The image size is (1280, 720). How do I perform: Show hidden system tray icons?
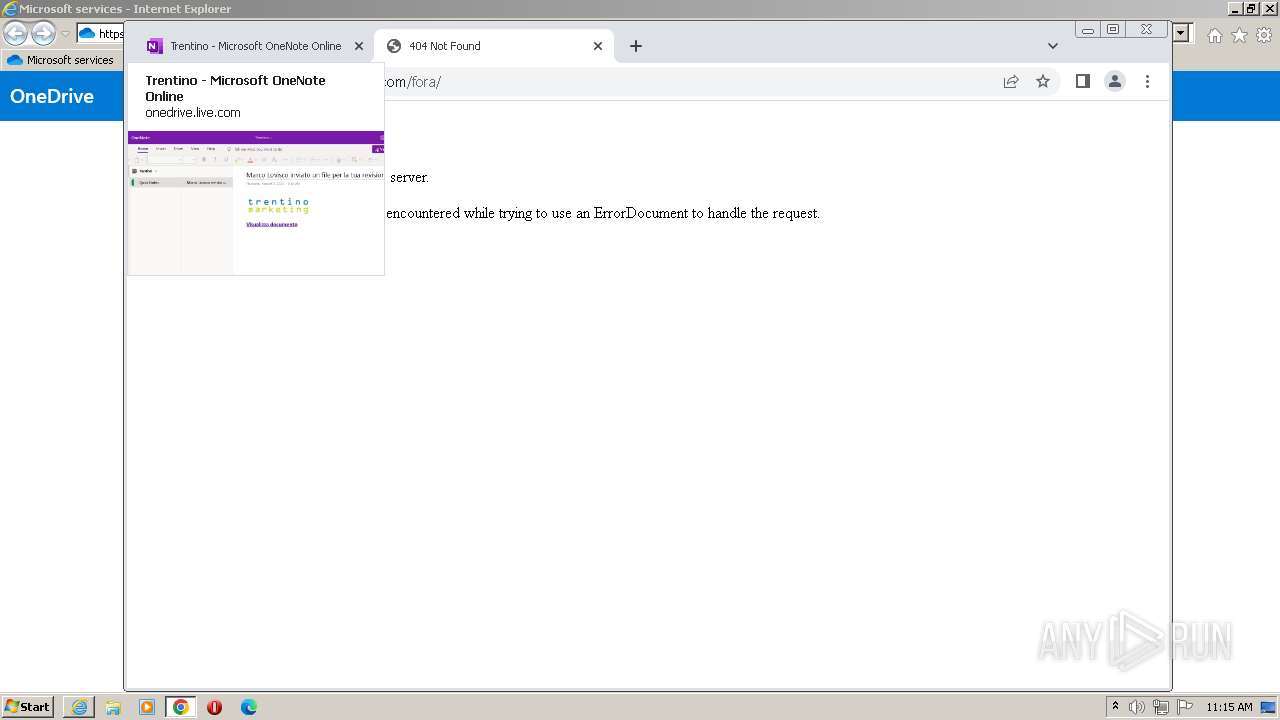[x=1116, y=707]
